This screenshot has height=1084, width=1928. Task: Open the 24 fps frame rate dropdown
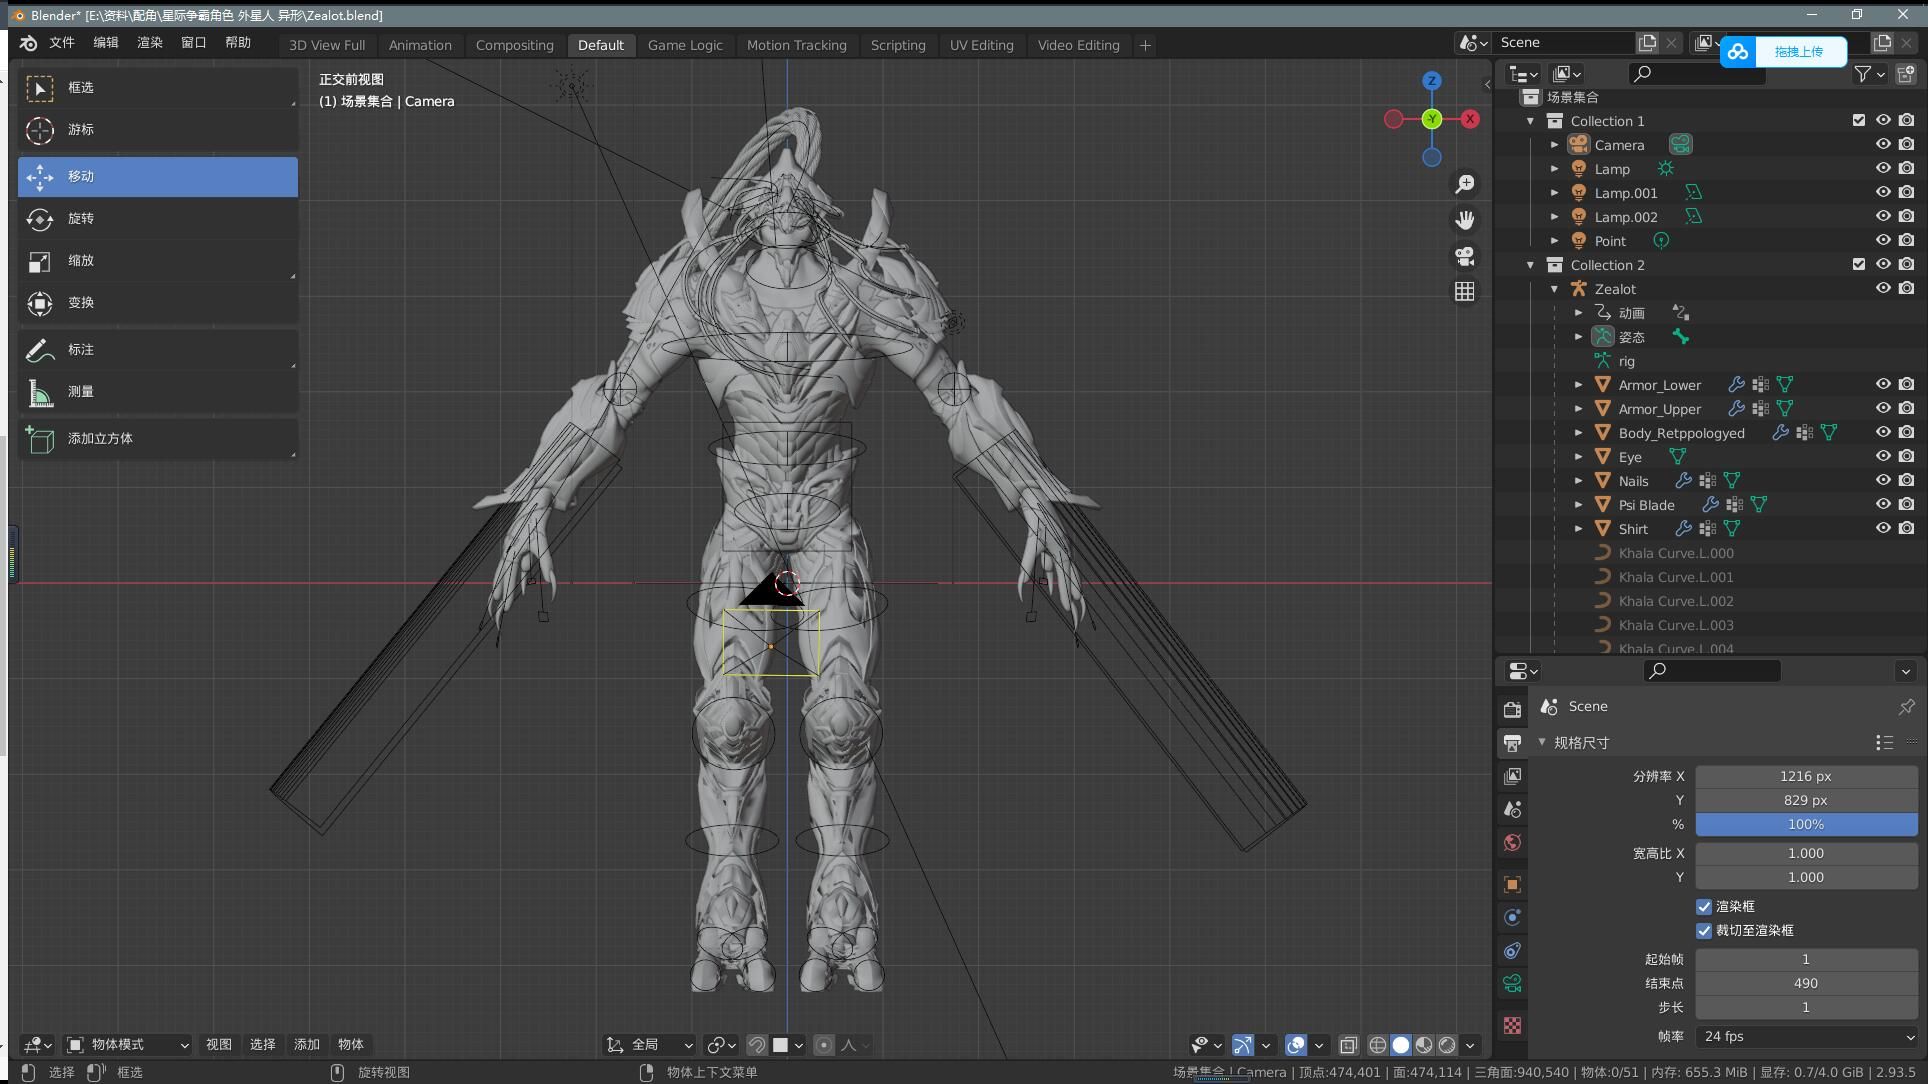point(1806,1036)
